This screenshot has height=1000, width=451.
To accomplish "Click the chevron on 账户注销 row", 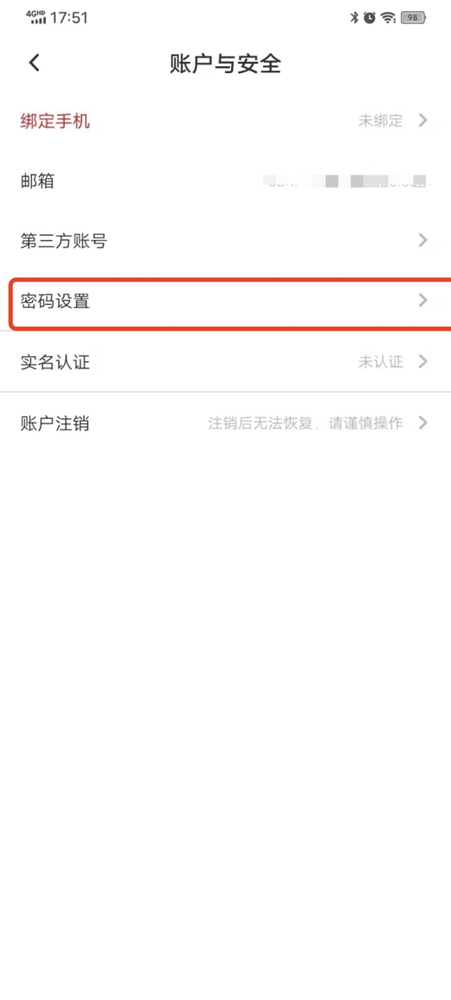I will pyautogui.click(x=422, y=422).
